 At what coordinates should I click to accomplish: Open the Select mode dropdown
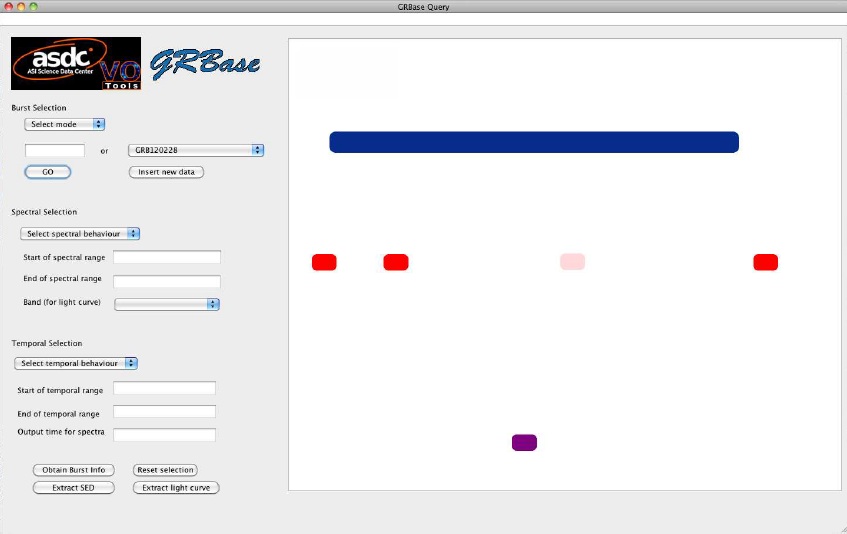click(65, 124)
